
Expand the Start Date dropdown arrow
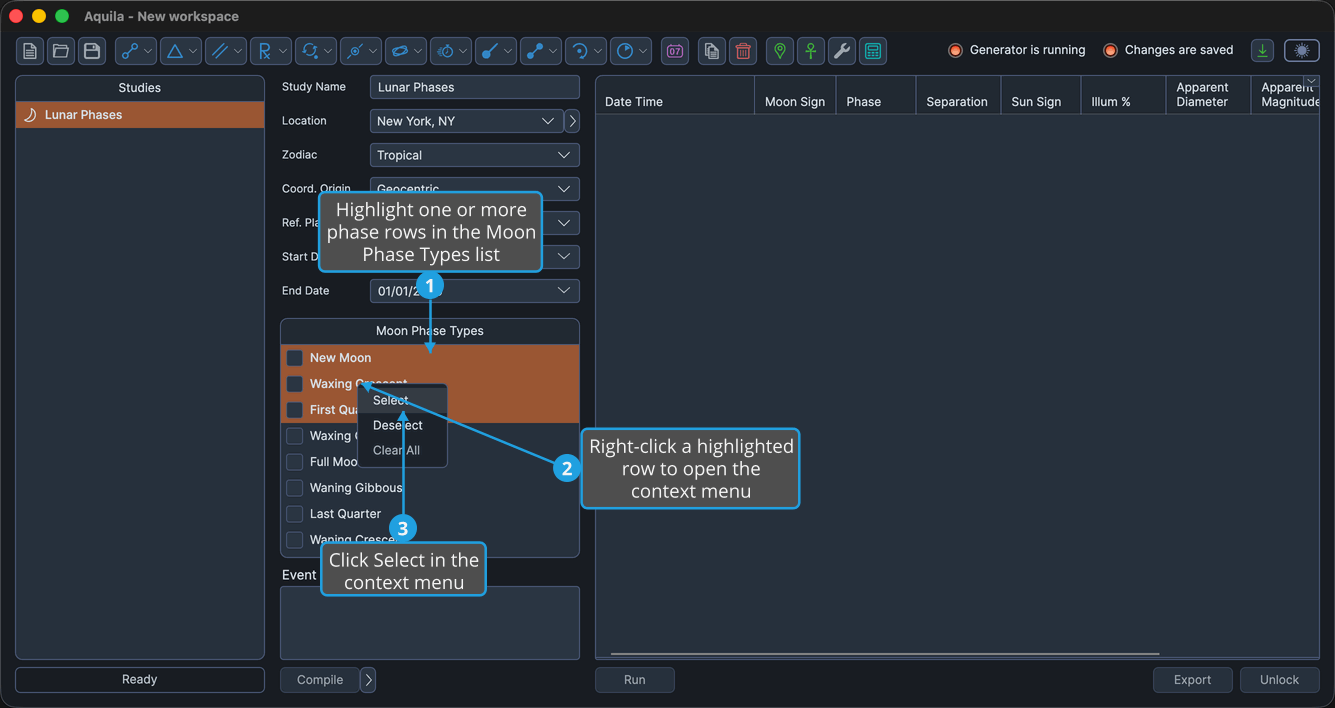(x=564, y=257)
